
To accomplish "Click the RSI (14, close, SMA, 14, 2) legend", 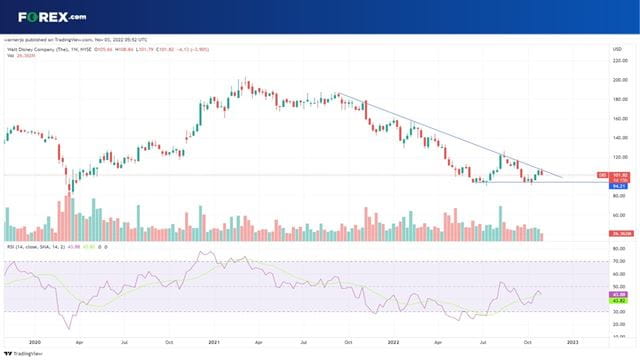I will coord(36,247).
